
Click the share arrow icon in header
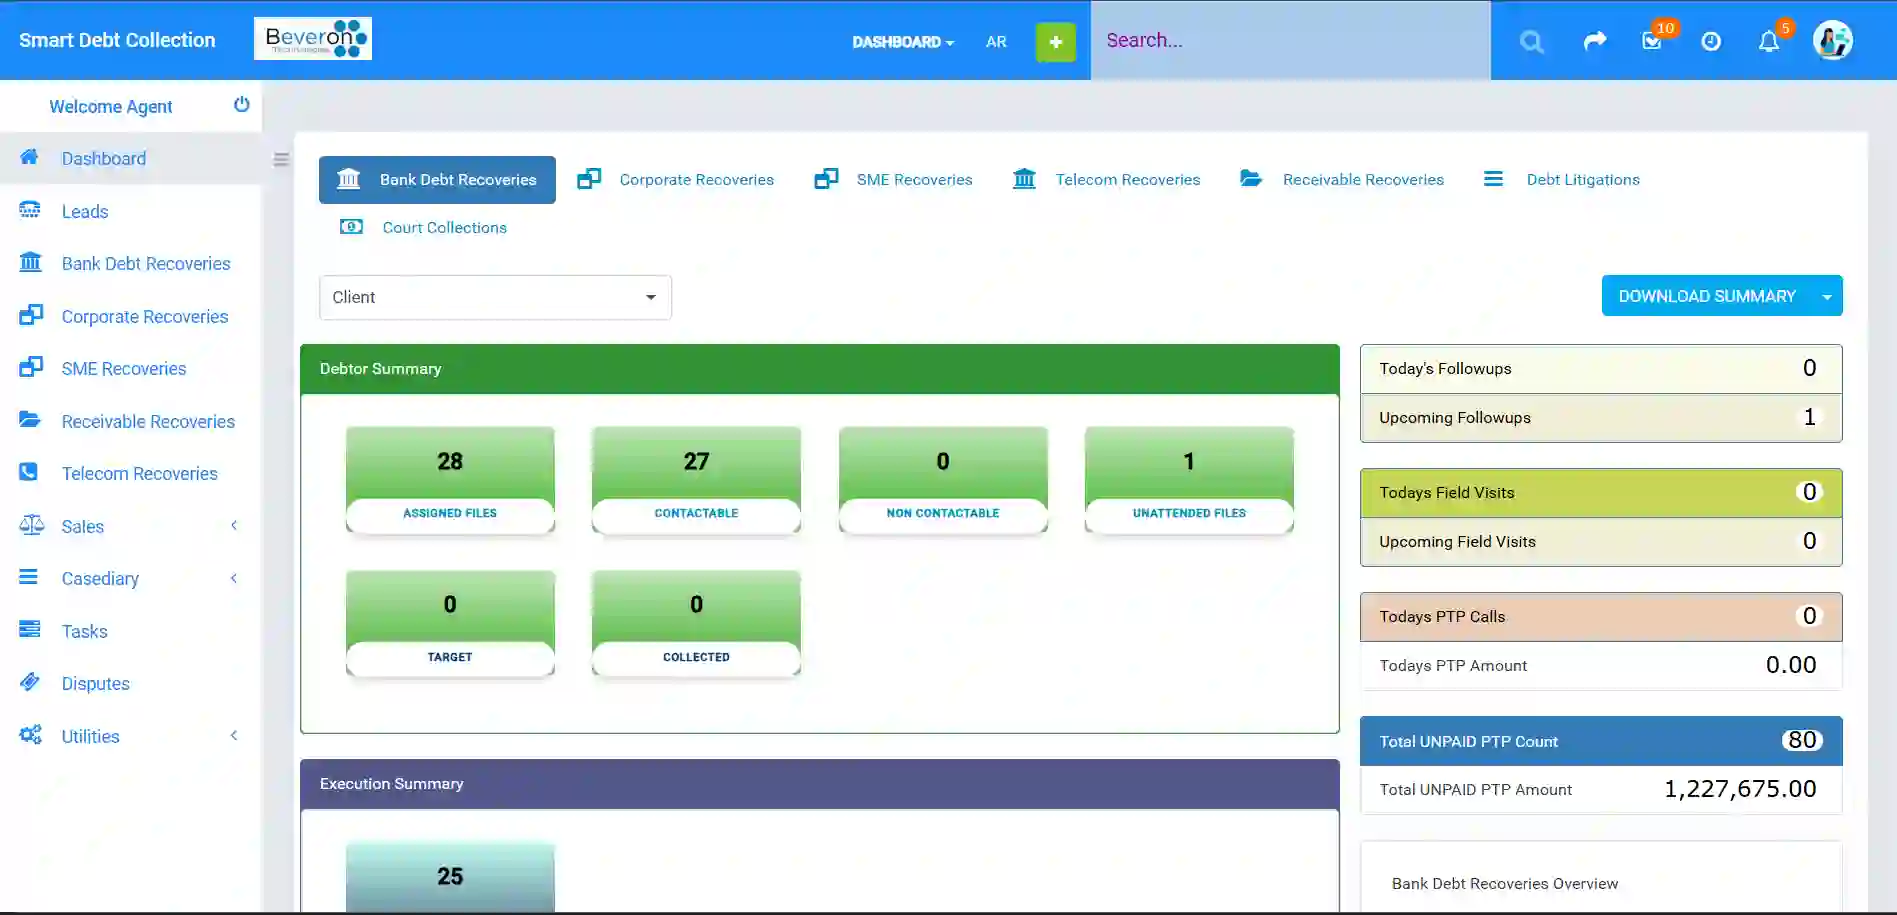click(x=1595, y=41)
